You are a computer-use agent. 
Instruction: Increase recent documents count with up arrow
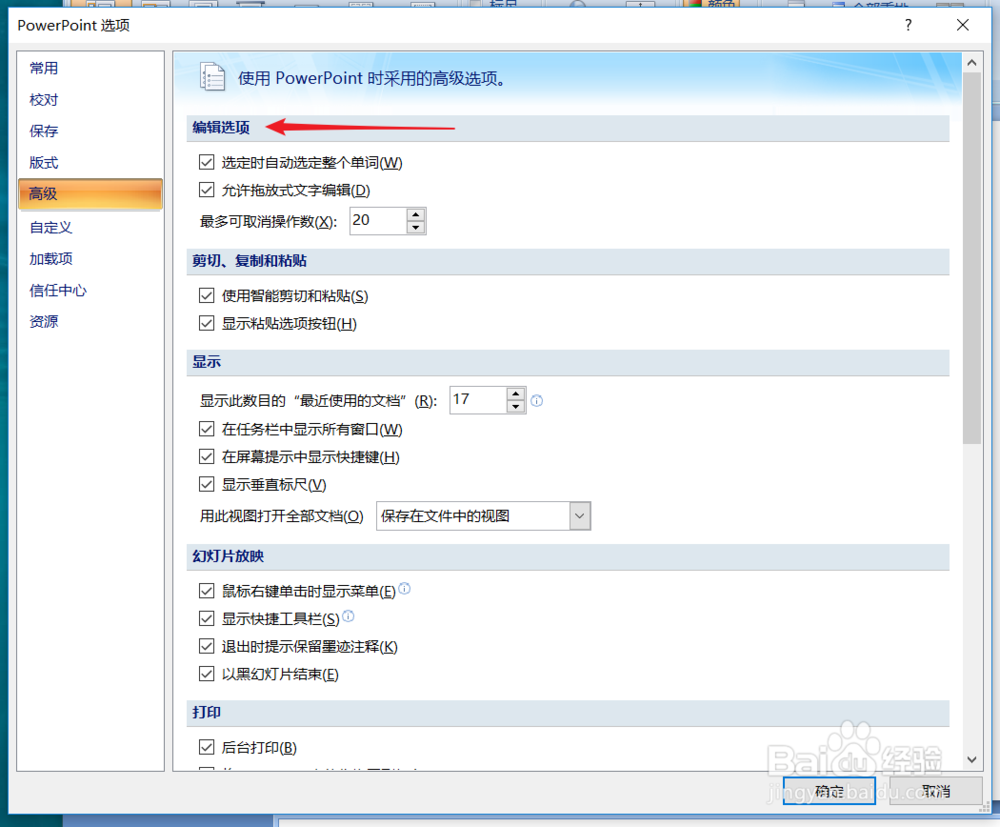click(x=516, y=394)
